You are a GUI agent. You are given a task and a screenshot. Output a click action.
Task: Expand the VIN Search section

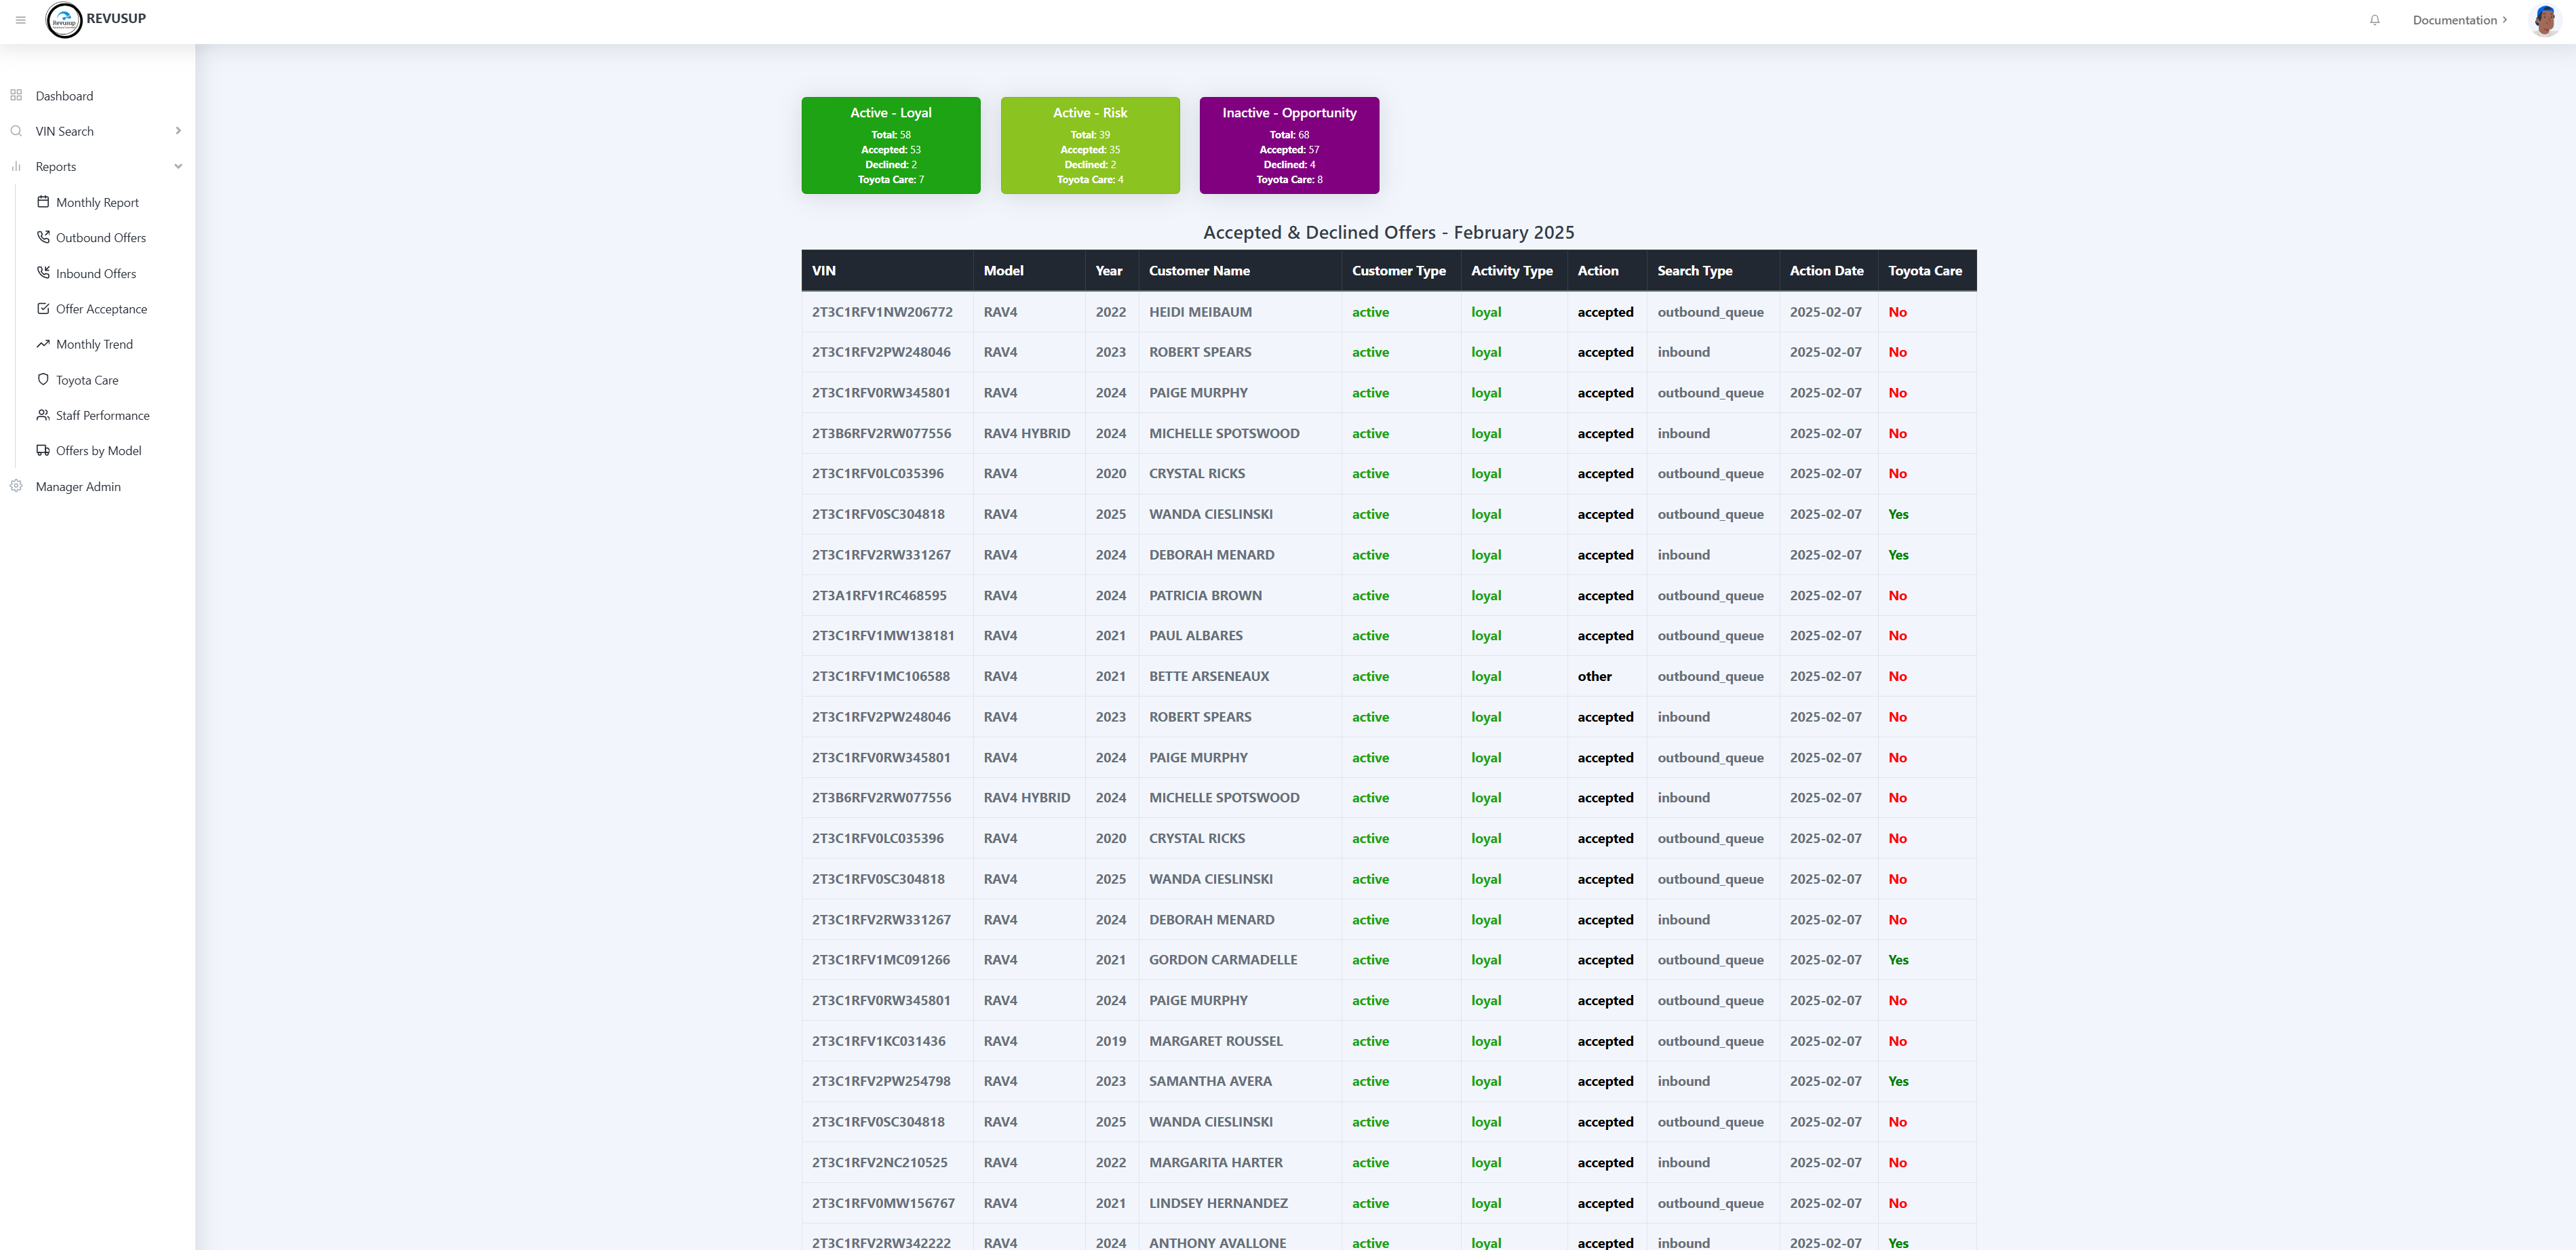tap(178, 131)
